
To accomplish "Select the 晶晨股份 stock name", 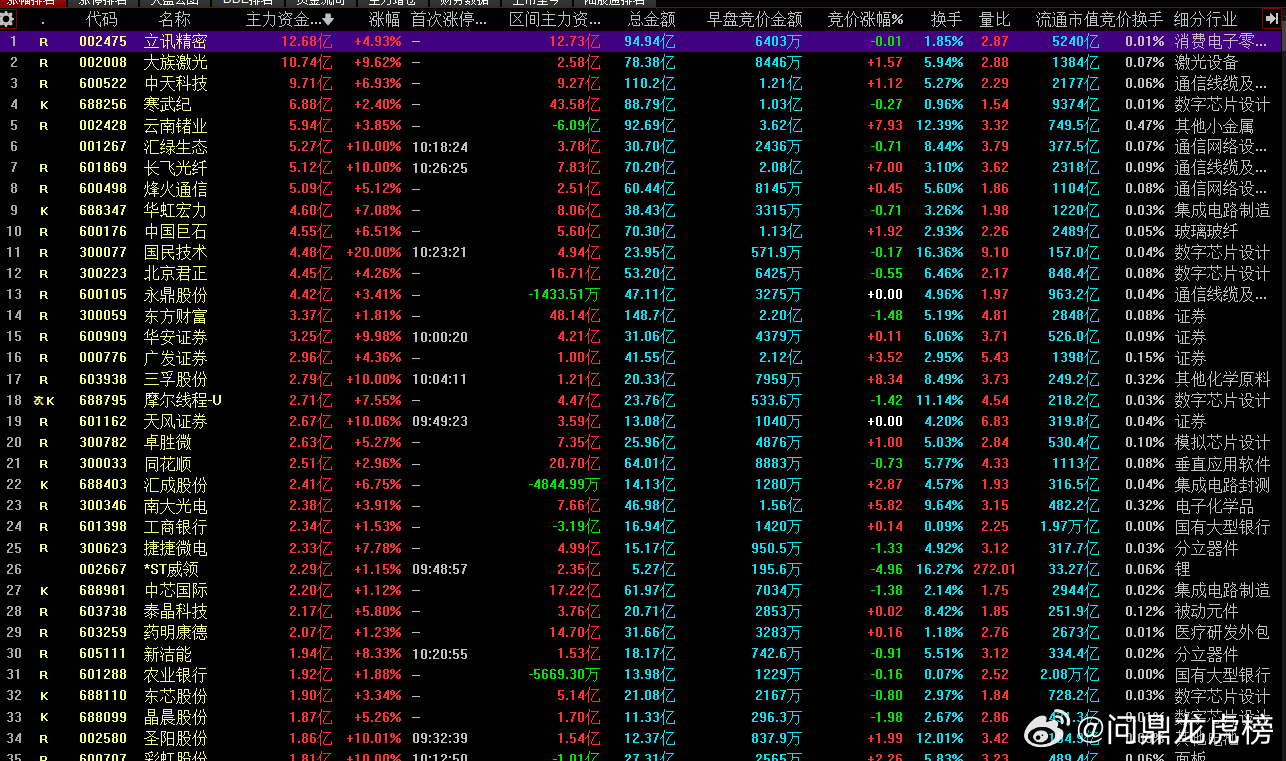I will 176,717.
